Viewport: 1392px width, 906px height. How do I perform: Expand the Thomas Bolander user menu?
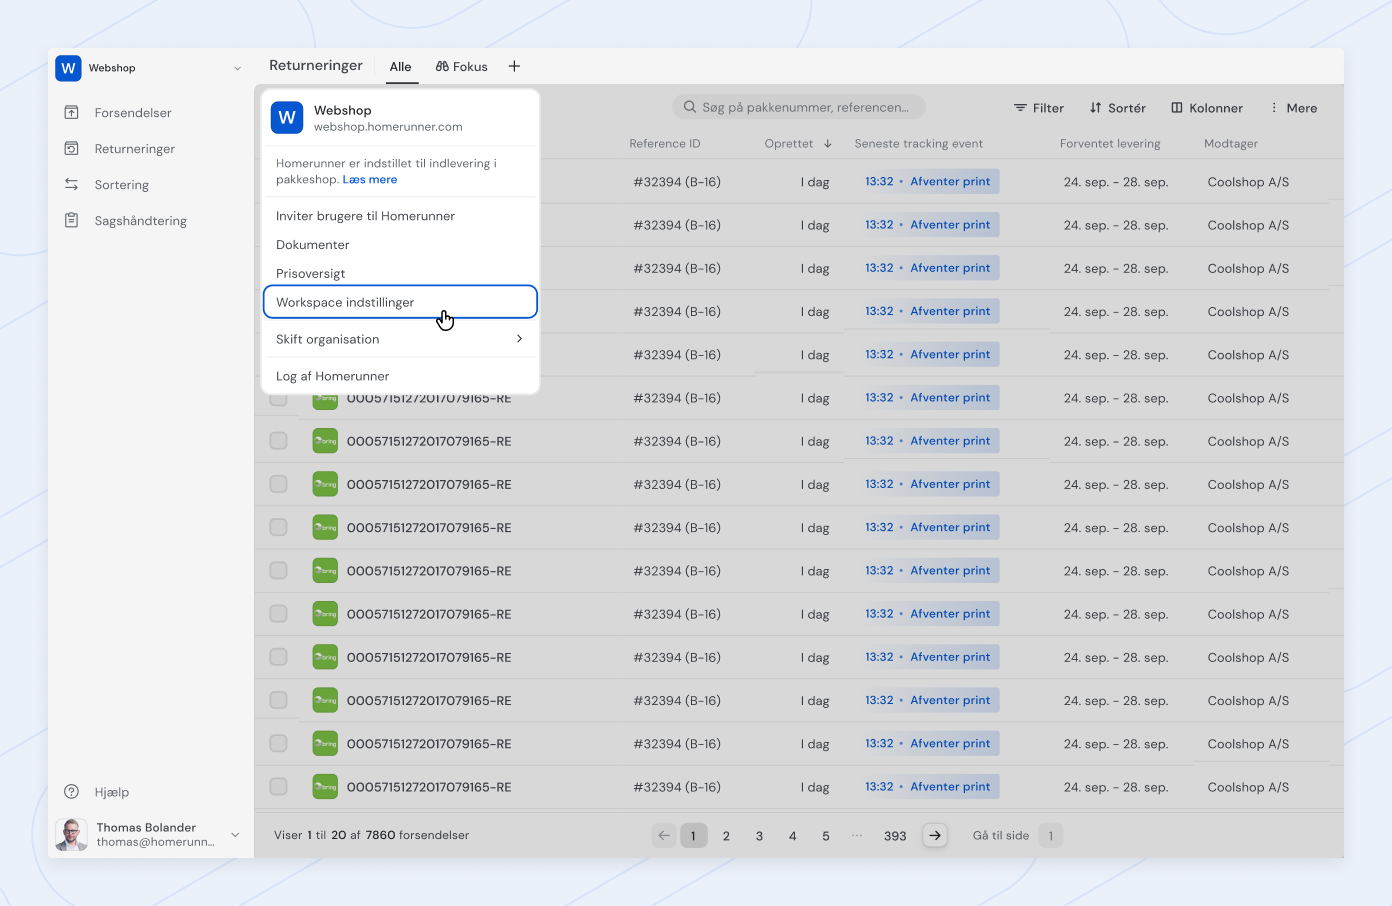[235, 835]
